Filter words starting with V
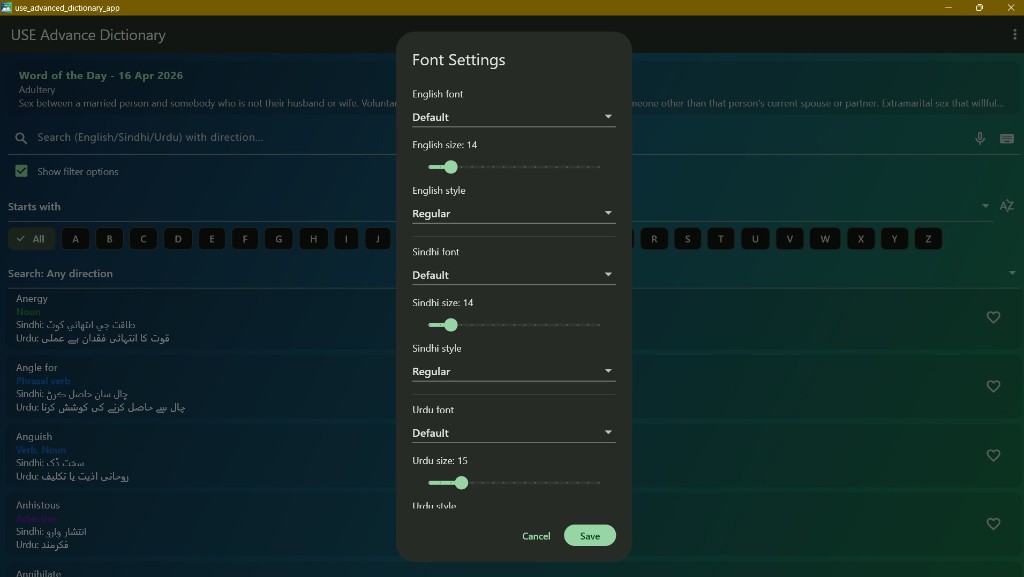 click(790, 239)
